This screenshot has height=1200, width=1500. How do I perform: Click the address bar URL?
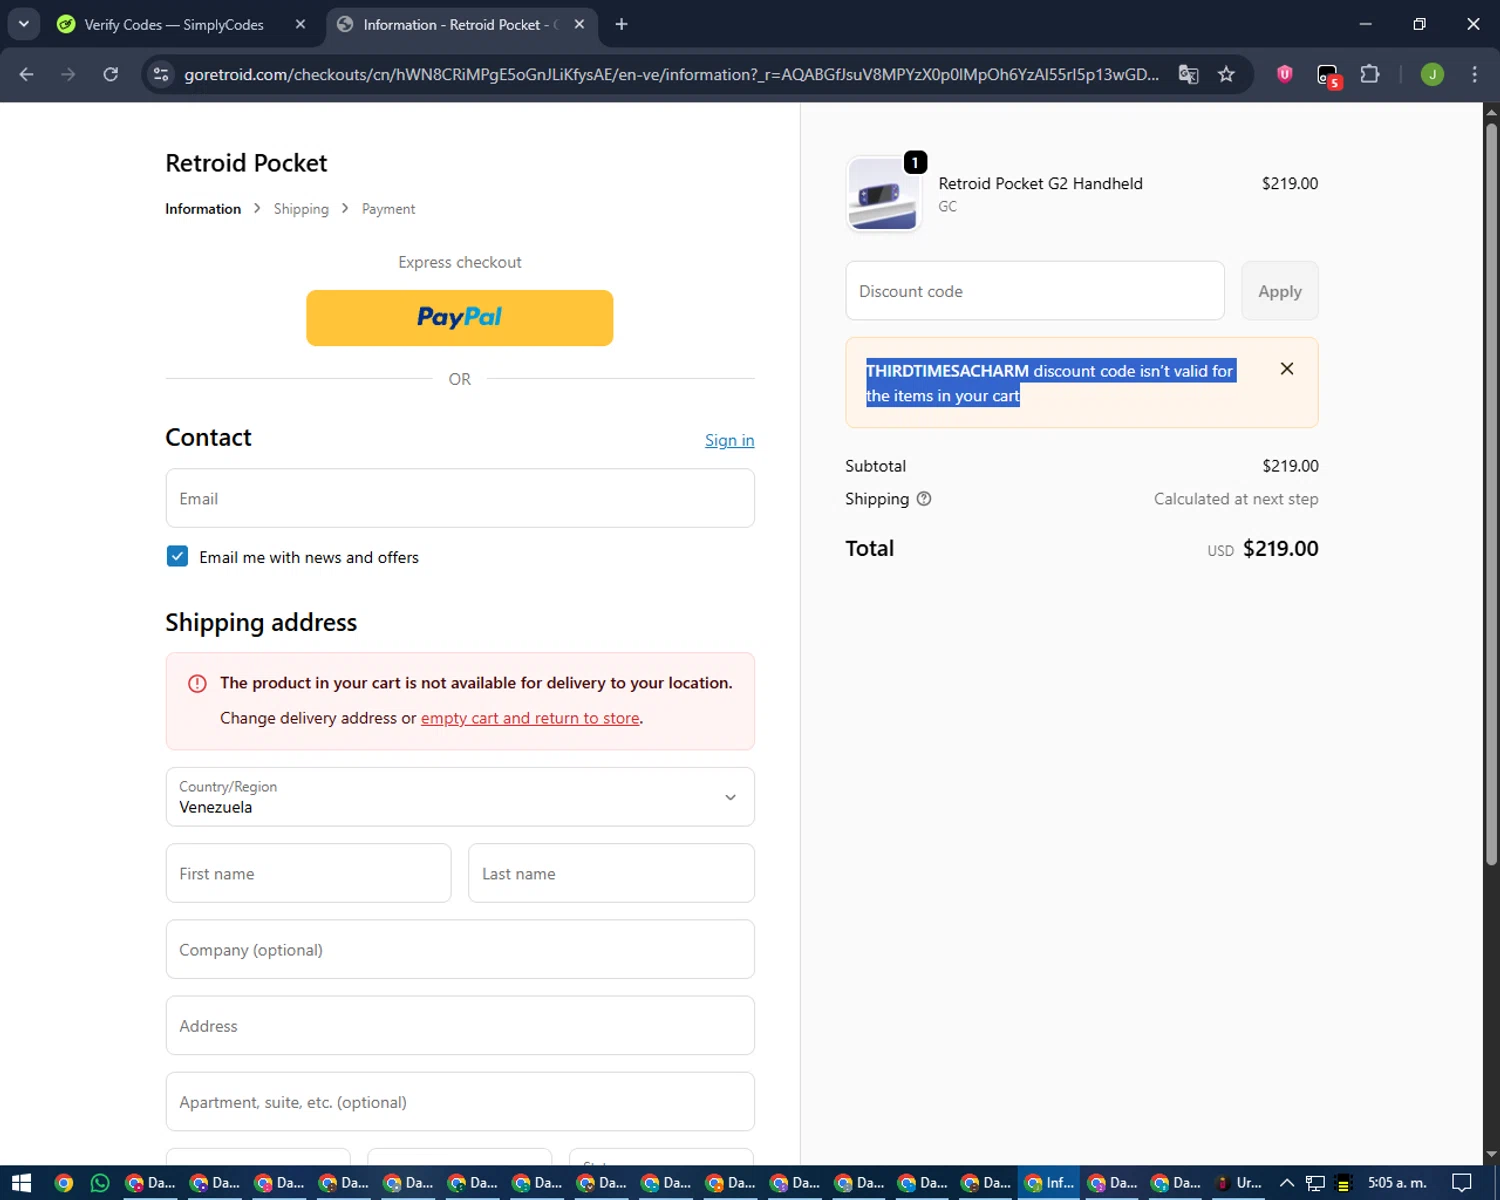tap(671, 74)
